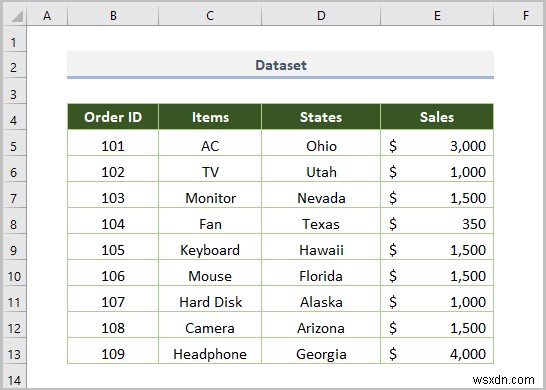This screenshot has height=390, width=546.
Task: Select the Fan item cell
Action: [x=210, y=221]
